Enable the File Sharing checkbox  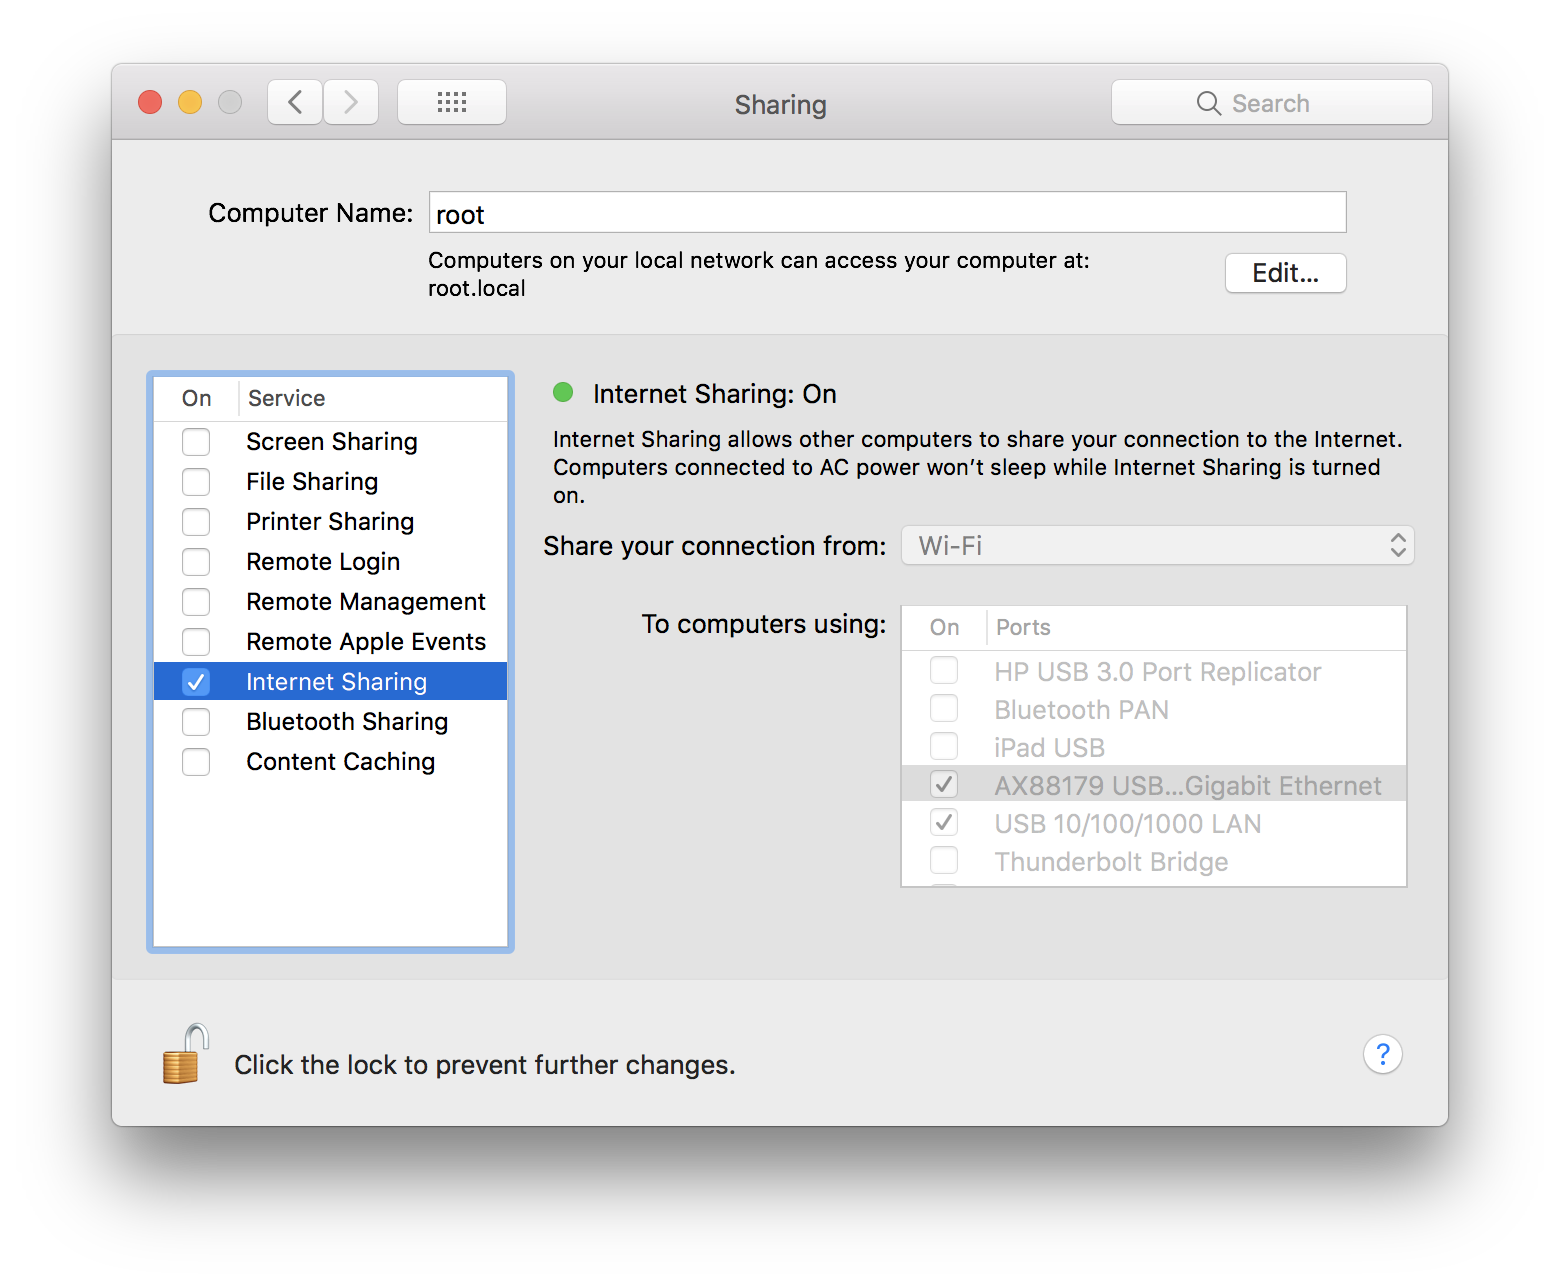coord(196,482)
